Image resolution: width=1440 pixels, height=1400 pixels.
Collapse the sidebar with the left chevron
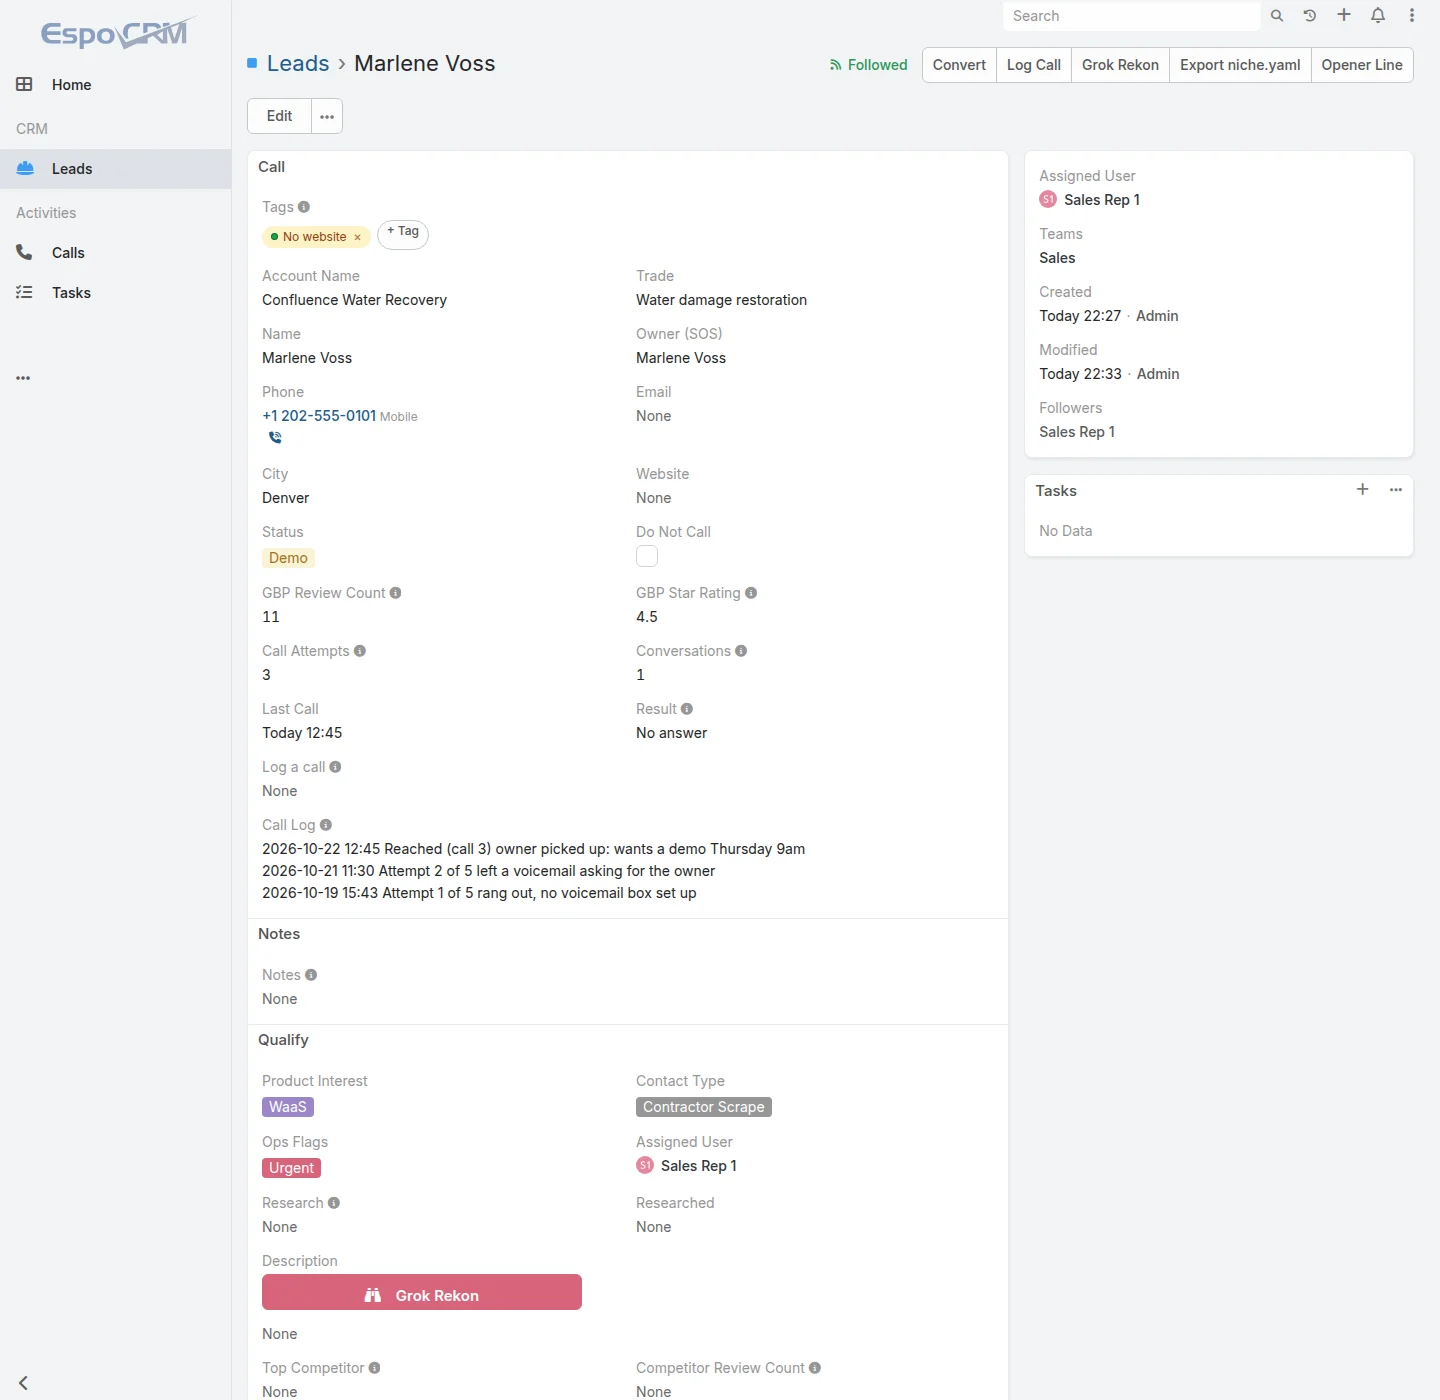(23, 1383)
